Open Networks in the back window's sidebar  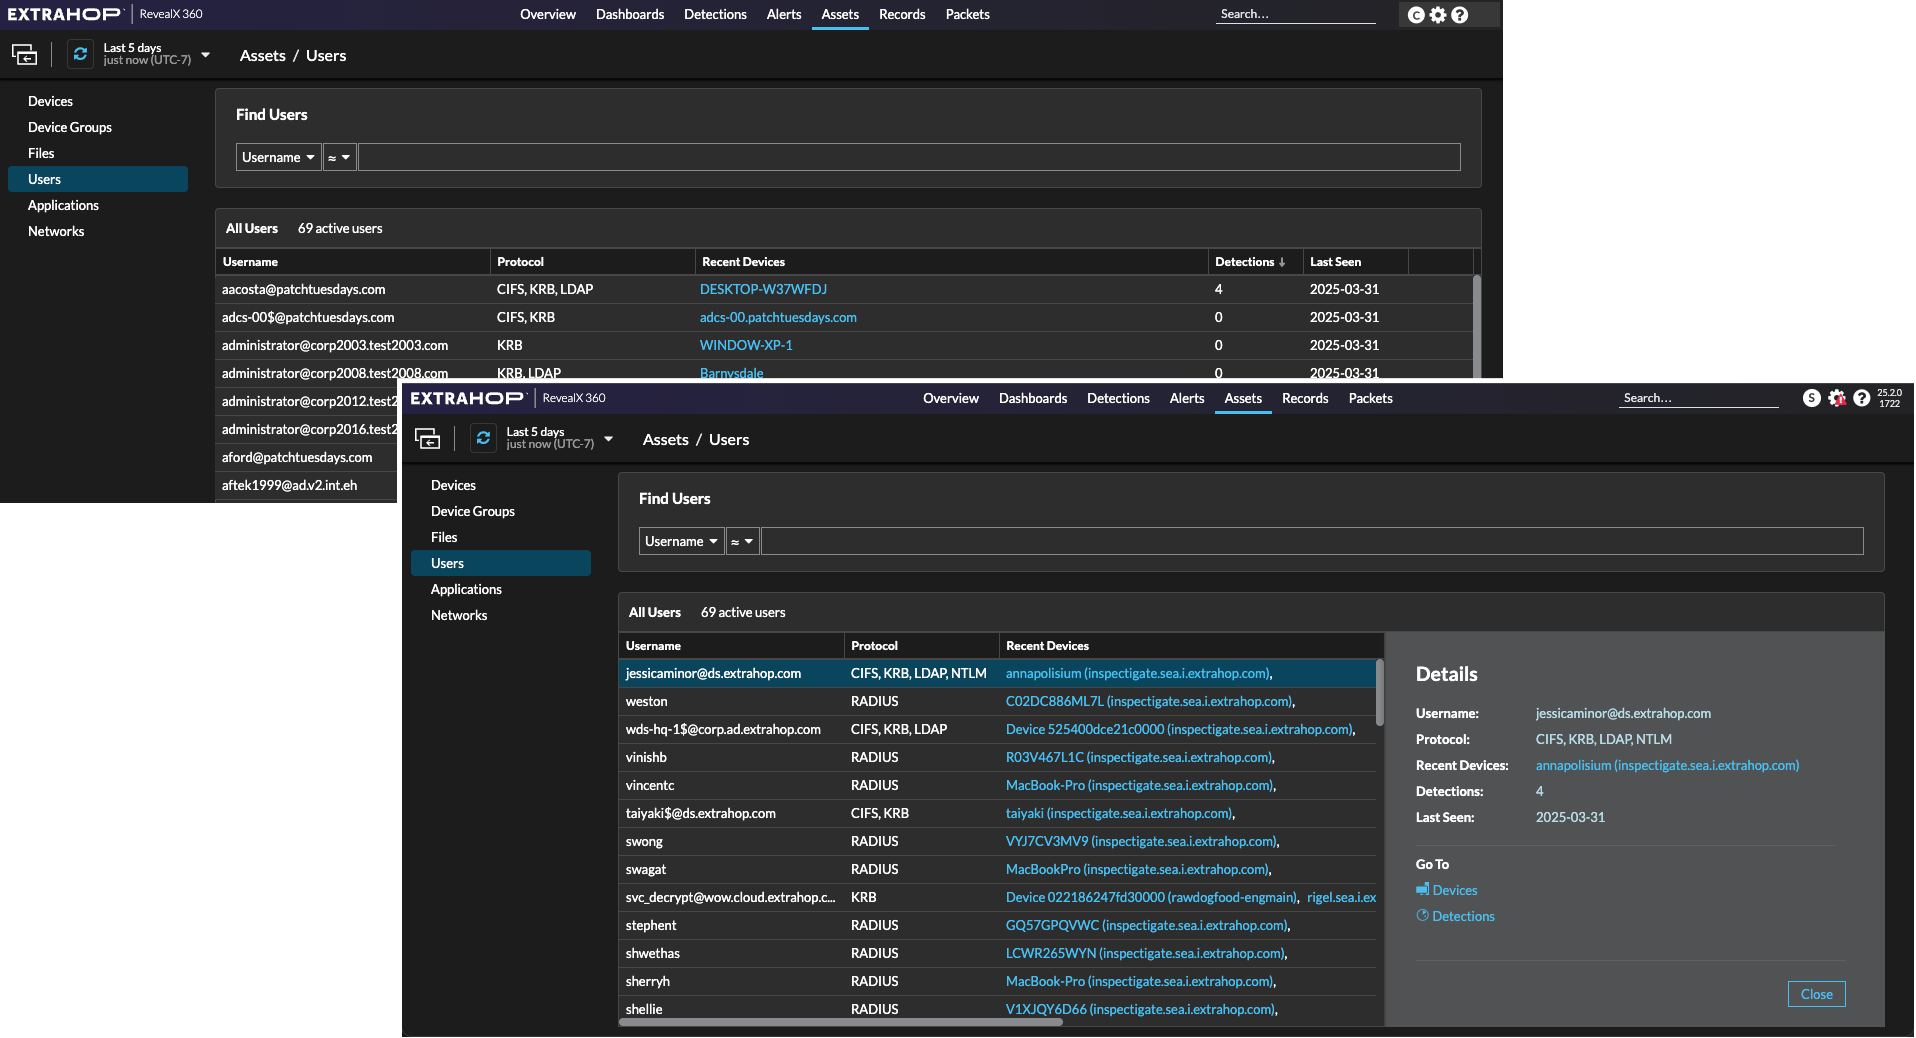point(98,231)
